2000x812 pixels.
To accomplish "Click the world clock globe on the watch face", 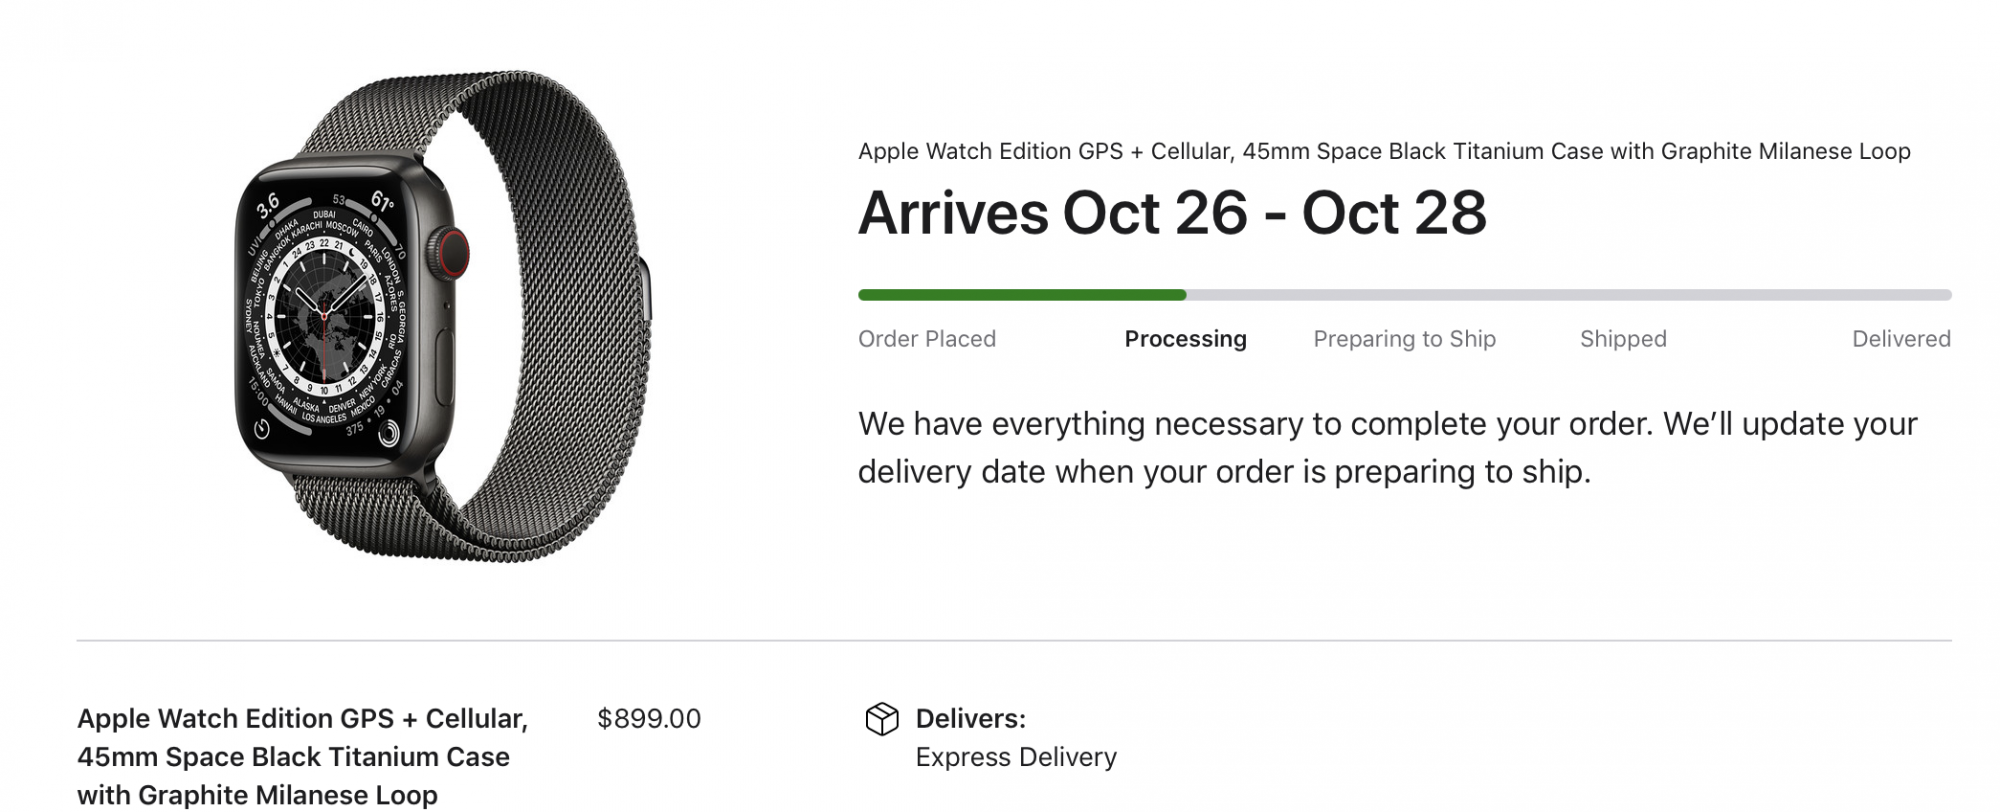I will click(x=324, y=312).
